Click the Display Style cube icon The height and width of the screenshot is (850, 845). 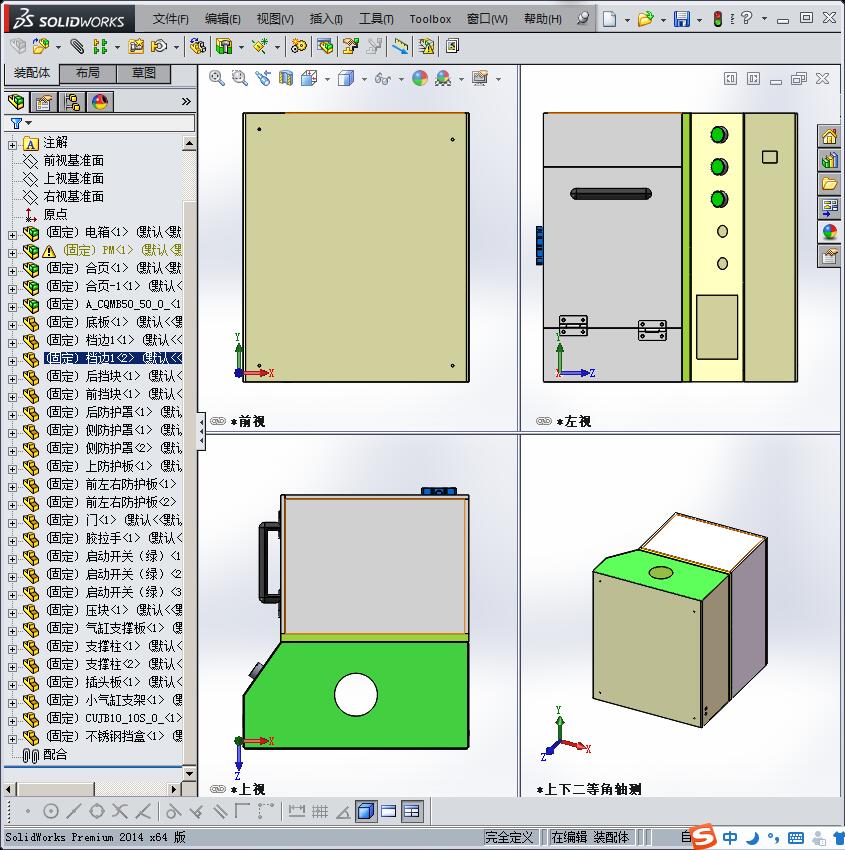point(346,78)
